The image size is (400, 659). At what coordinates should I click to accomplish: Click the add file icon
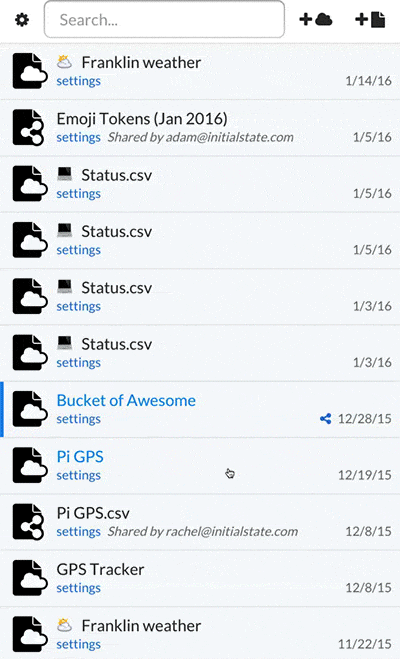pos(370,19)
